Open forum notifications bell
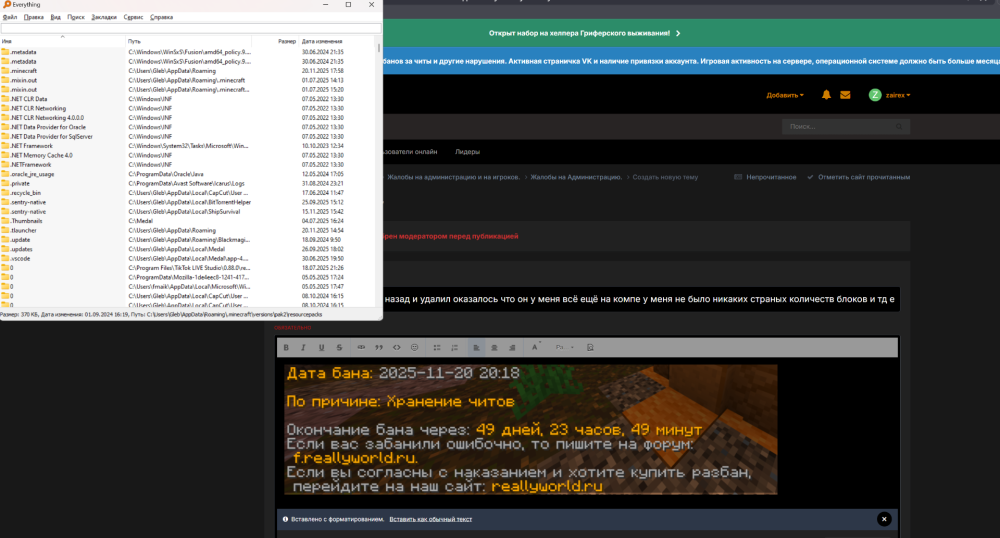This screenshot has width=1000, height=538. pos(826,95)
